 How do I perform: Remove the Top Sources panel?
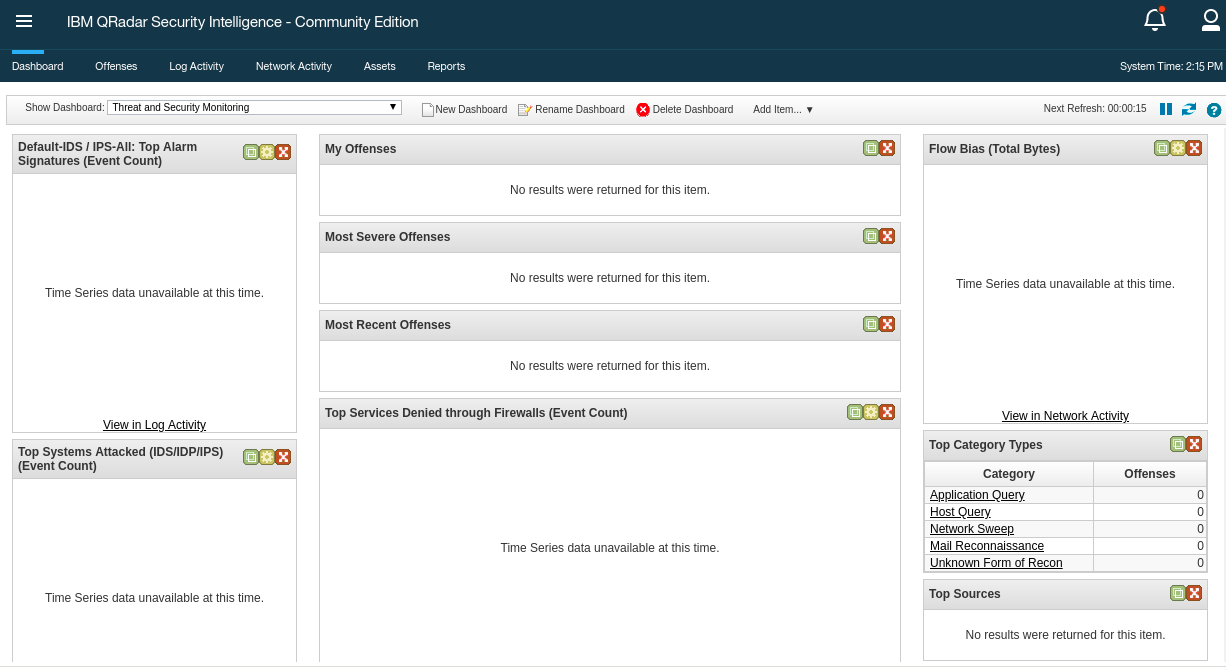1194,593
